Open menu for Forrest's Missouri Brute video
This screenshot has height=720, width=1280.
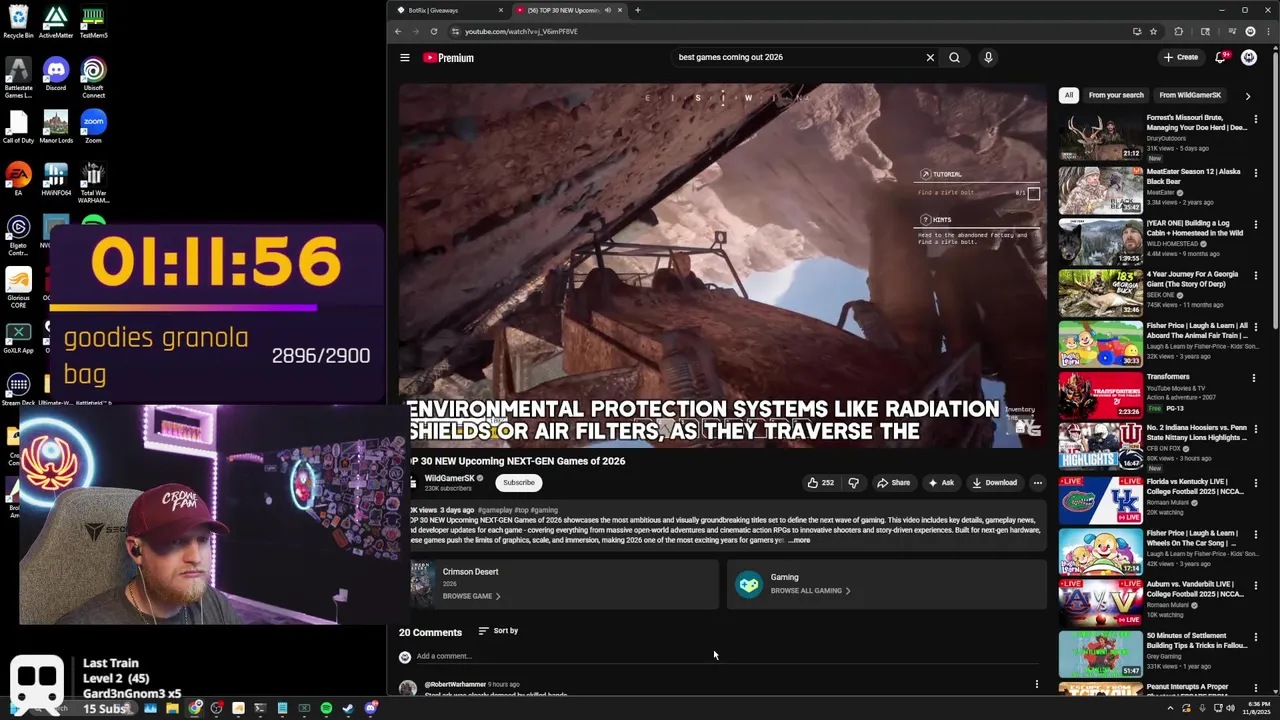(x=1254, y=118)
